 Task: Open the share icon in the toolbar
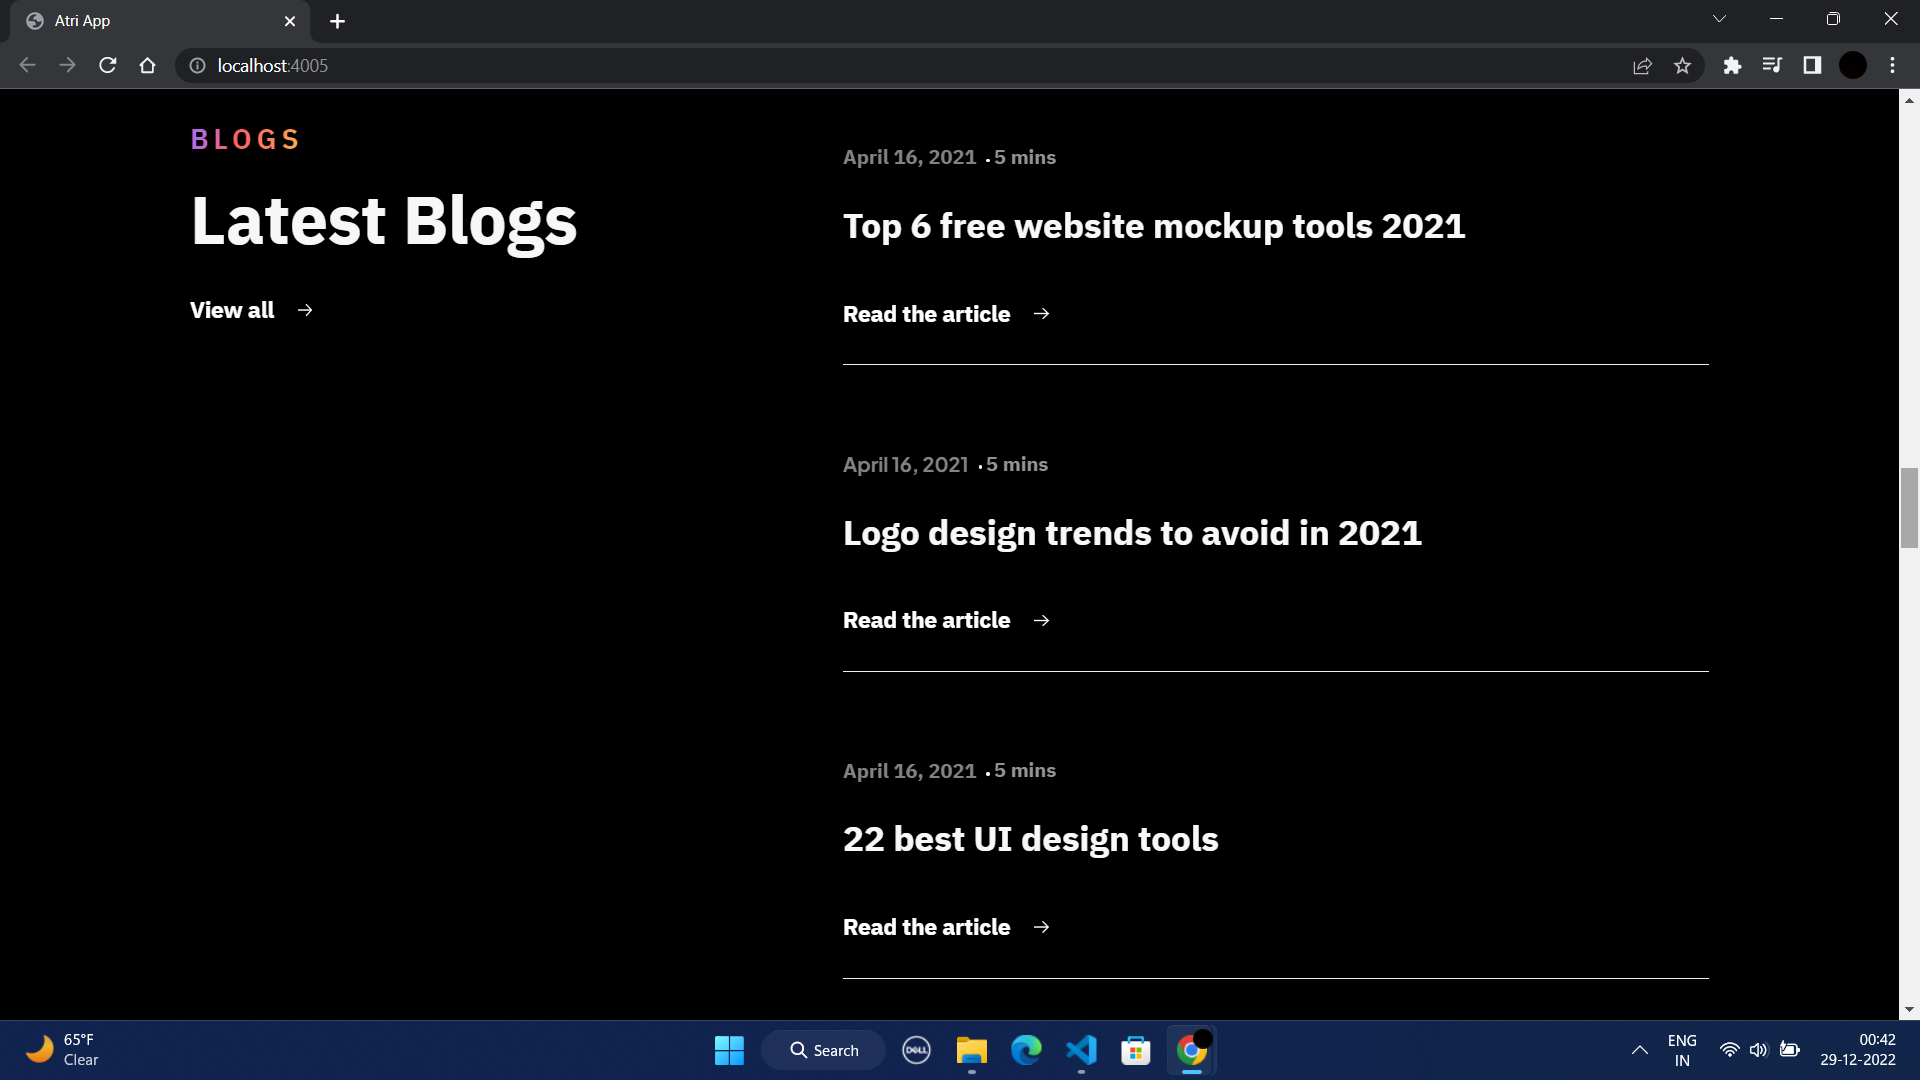point(1643,65)
